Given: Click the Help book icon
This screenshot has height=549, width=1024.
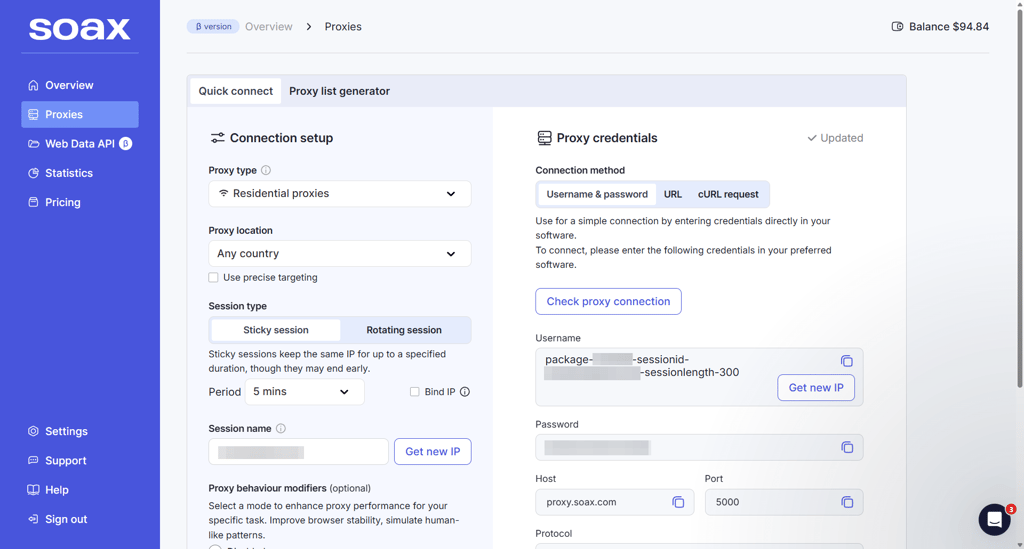Looking at the screenshot, I should pos(33,490).
